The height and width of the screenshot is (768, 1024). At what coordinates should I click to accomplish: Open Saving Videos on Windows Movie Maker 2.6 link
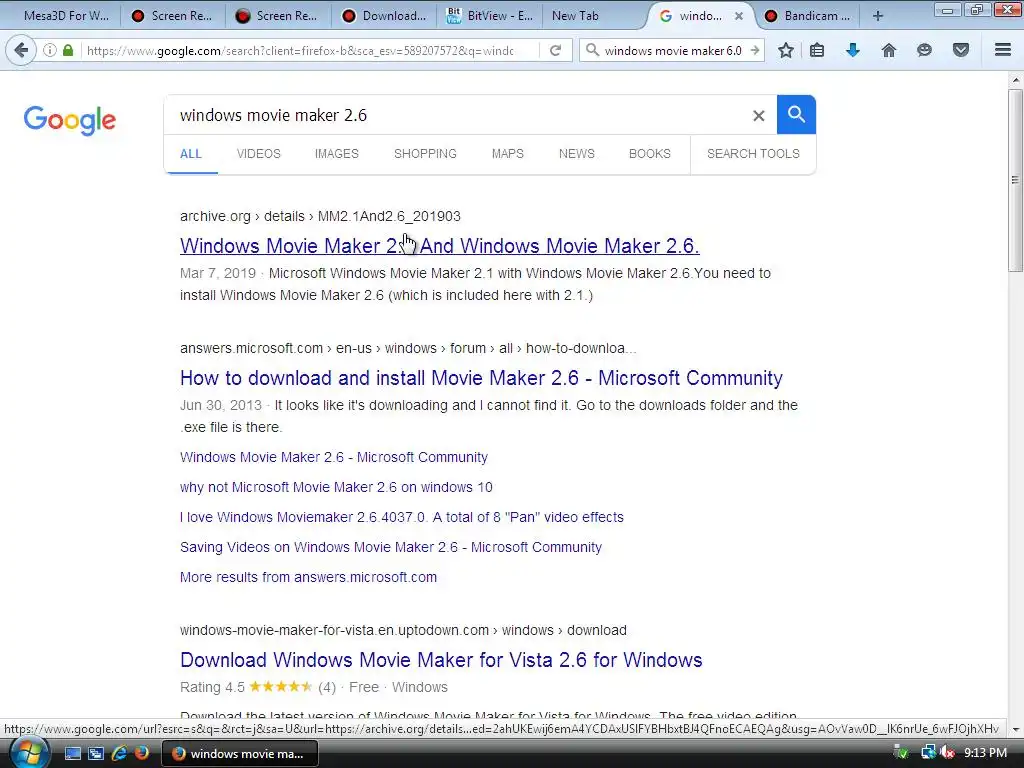click(x=391, y=547)
